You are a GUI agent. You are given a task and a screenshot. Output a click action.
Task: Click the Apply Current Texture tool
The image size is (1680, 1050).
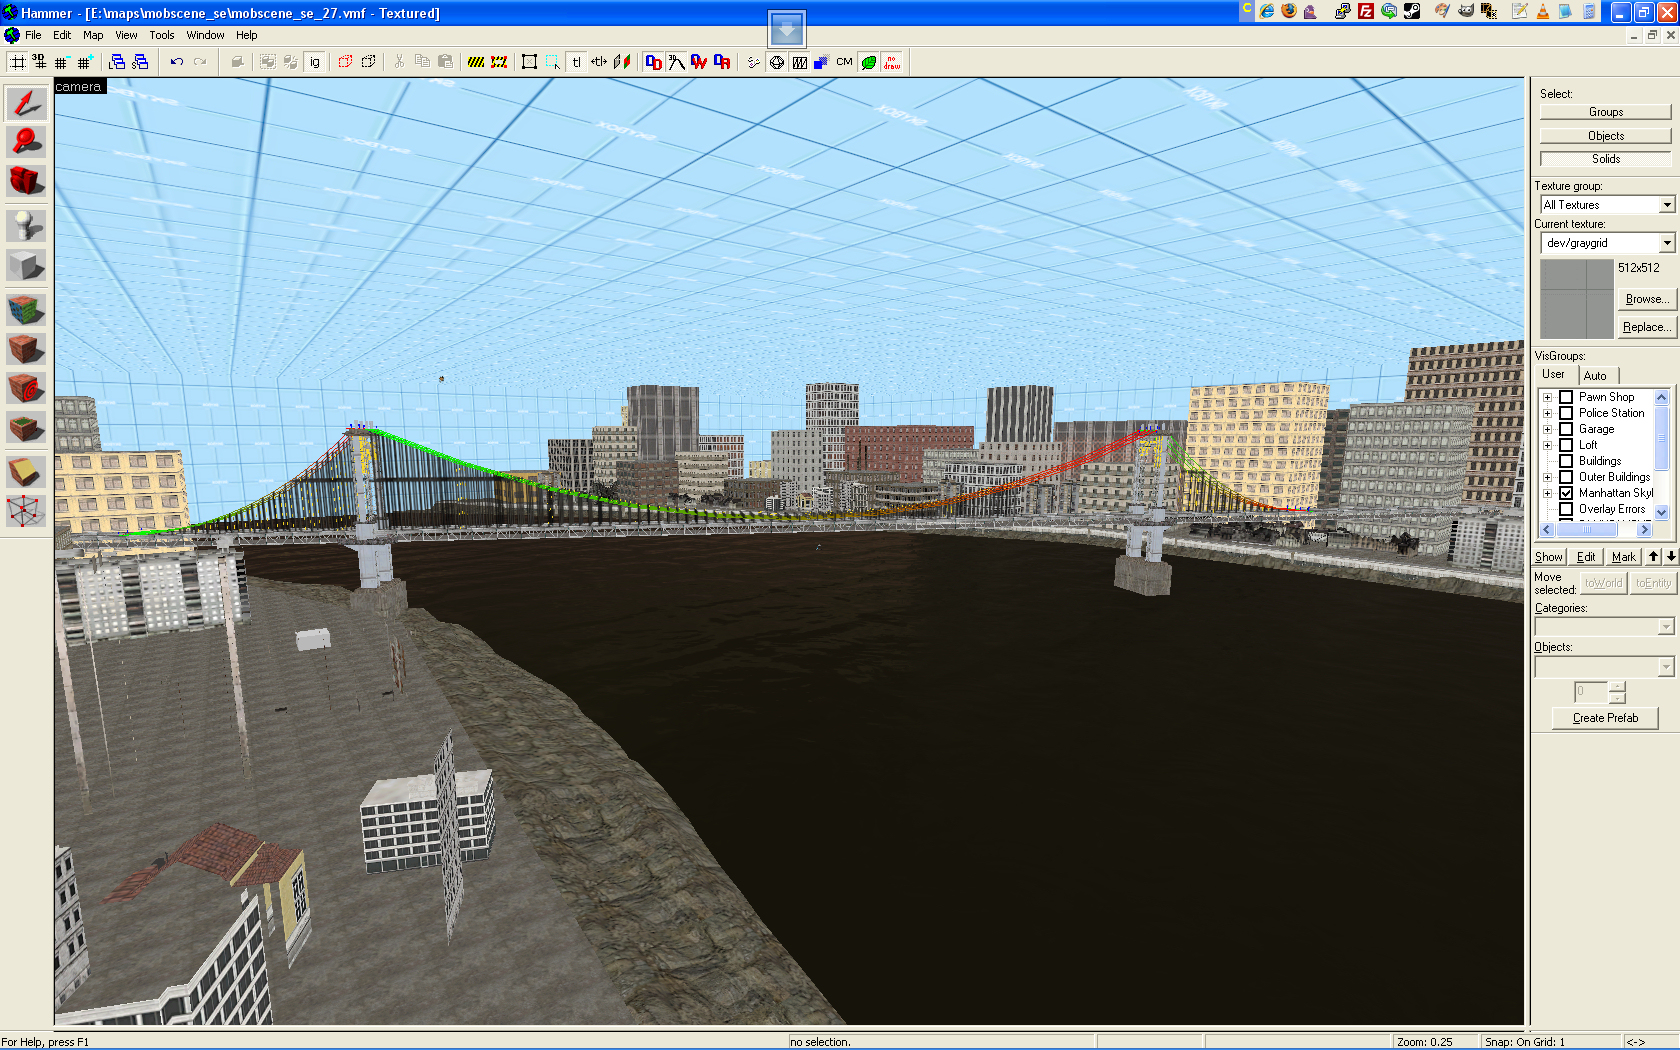point(26,348)
